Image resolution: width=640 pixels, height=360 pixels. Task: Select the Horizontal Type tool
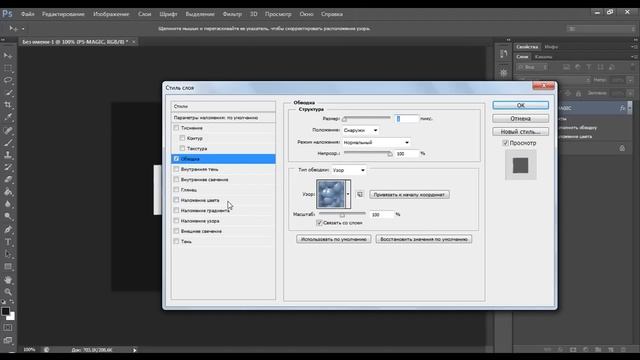tap(8, 242)
